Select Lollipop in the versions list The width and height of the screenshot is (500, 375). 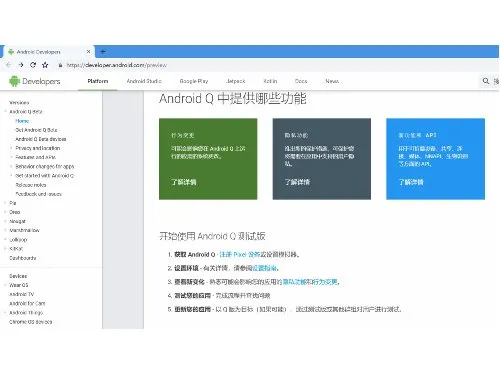(18, 239)
